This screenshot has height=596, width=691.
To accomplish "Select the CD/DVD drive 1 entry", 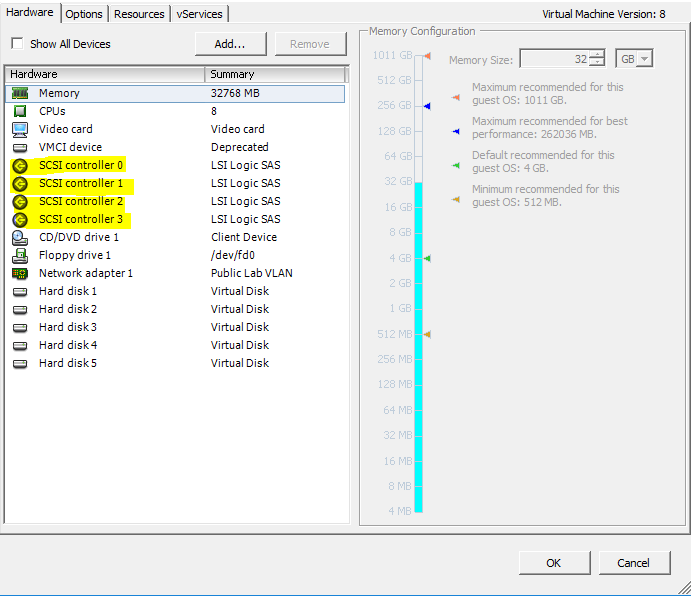I will 175,238.
